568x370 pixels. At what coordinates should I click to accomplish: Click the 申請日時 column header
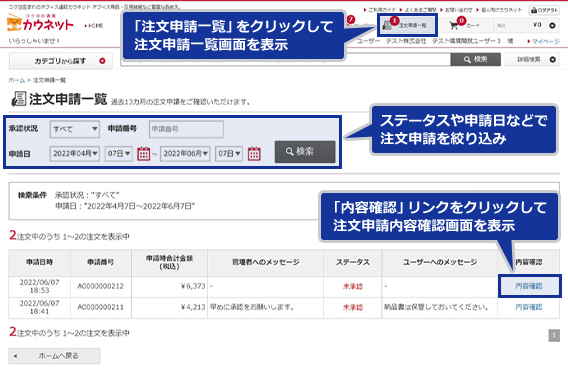(39, 262)
